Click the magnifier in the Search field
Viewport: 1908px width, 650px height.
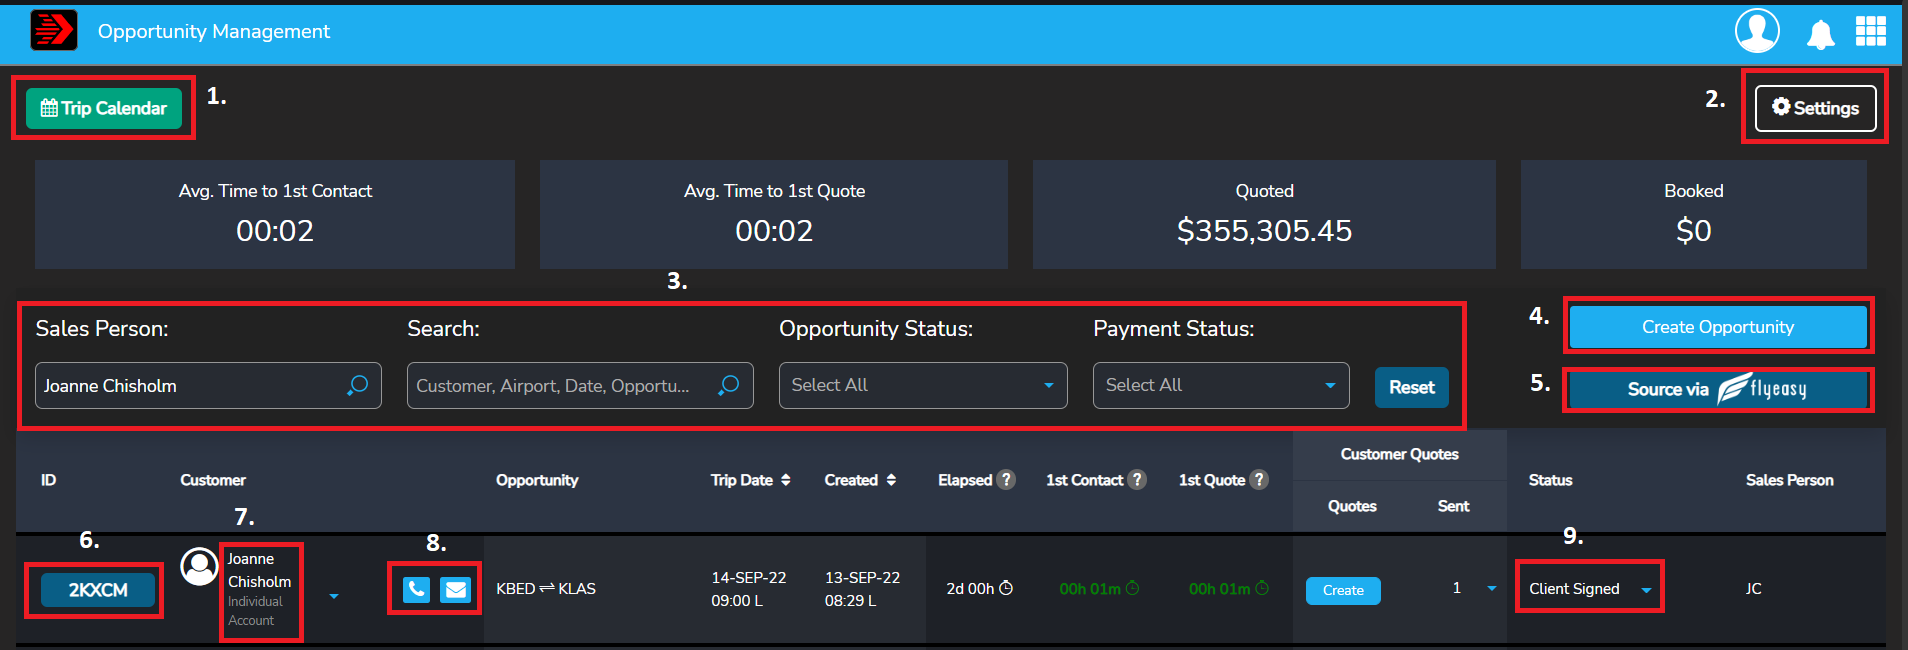point(729,385)
